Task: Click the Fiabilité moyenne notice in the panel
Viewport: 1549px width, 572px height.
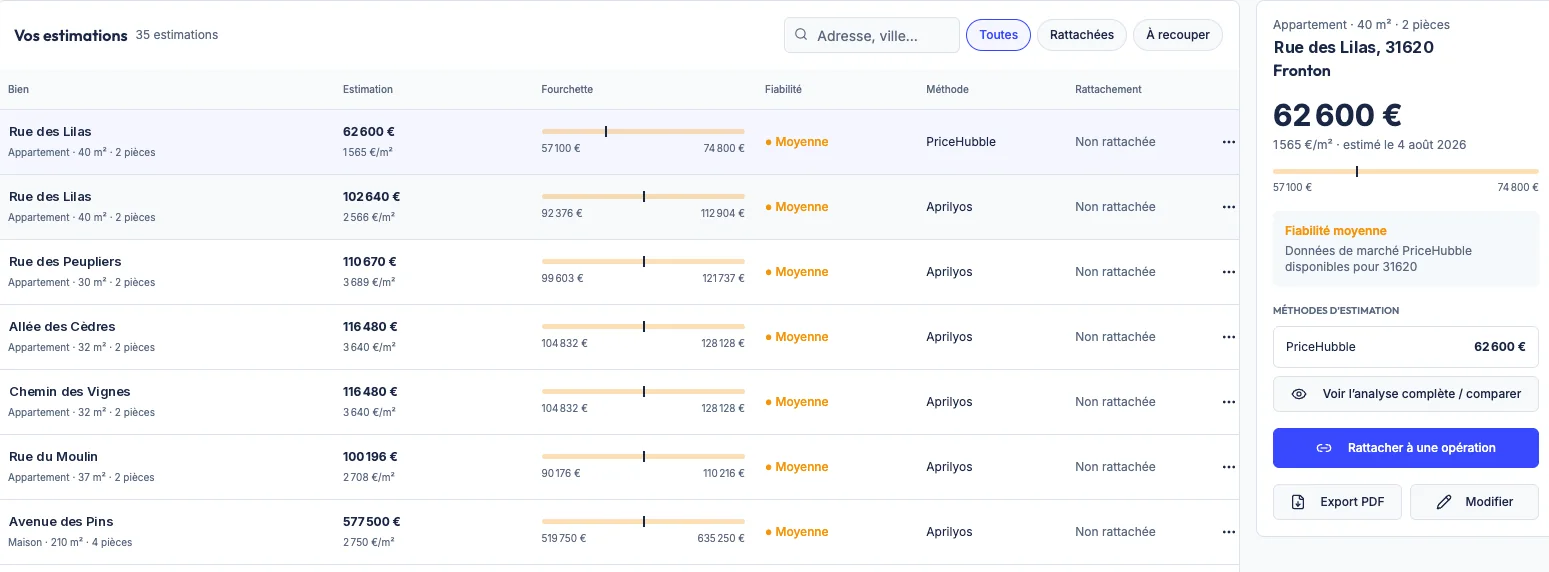Action: tap(1405, 249)
